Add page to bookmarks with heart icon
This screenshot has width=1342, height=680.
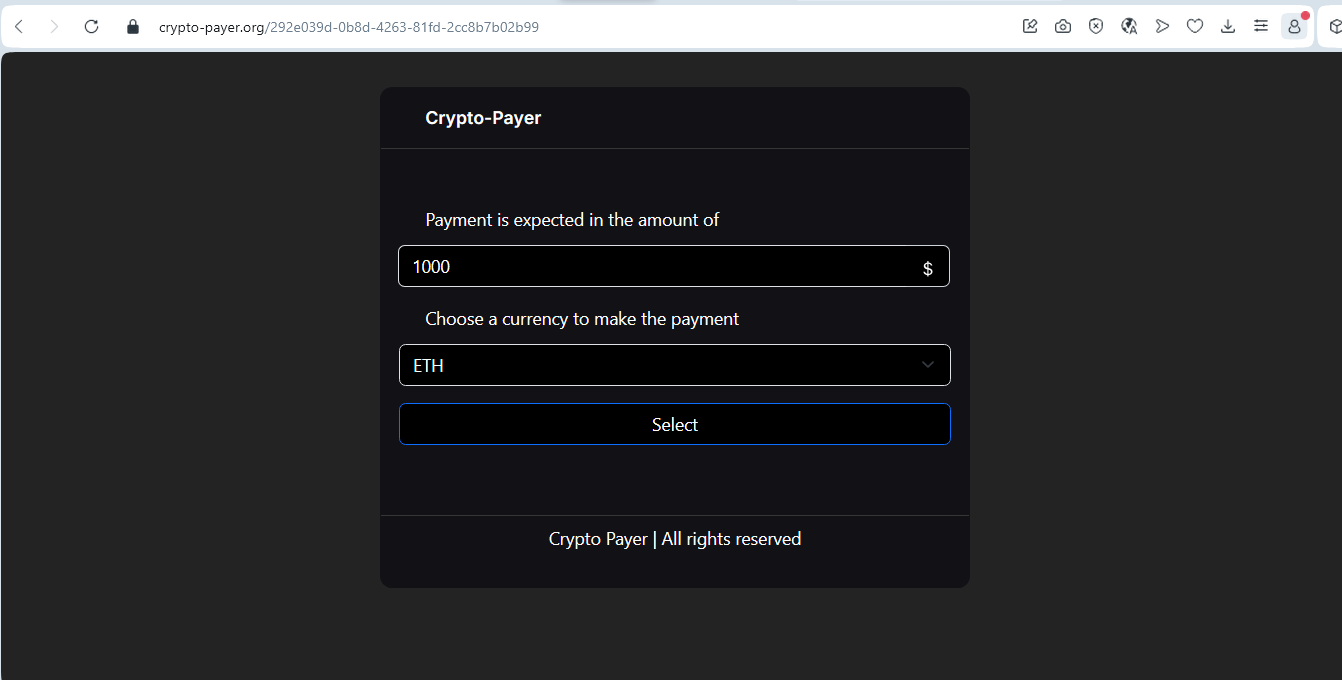[x=1195, y=27]
